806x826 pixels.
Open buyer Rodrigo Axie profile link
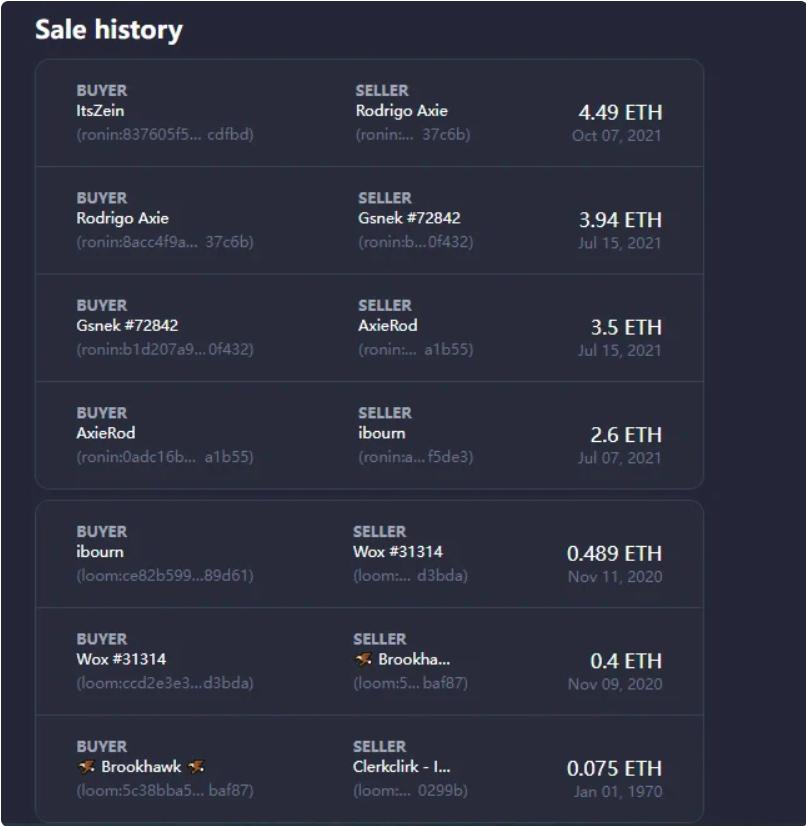coord(122,218)
